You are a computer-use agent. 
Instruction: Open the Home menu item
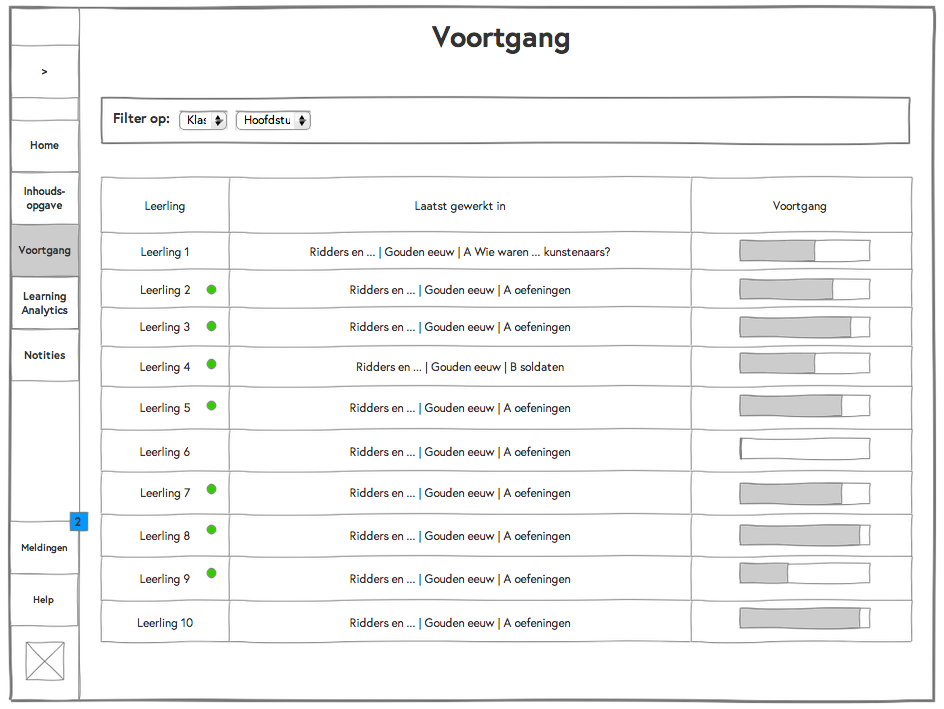click(x=45, y=145)
